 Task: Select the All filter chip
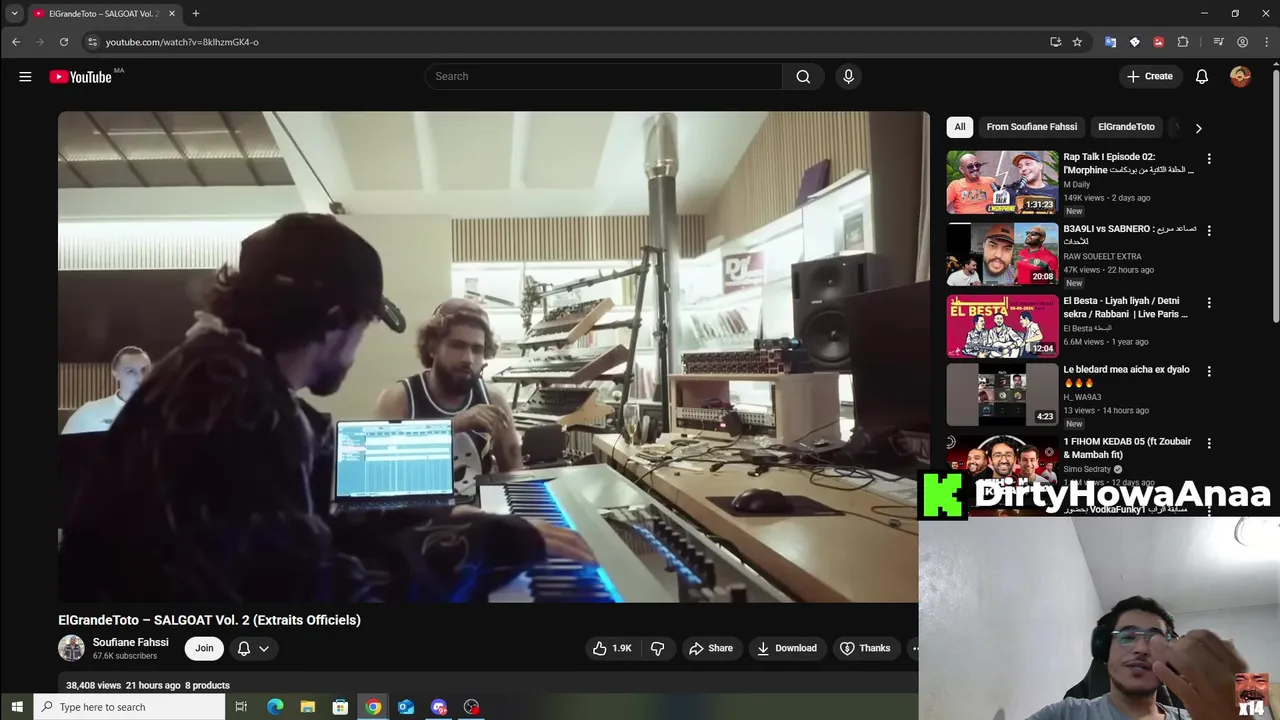[960, 127]
